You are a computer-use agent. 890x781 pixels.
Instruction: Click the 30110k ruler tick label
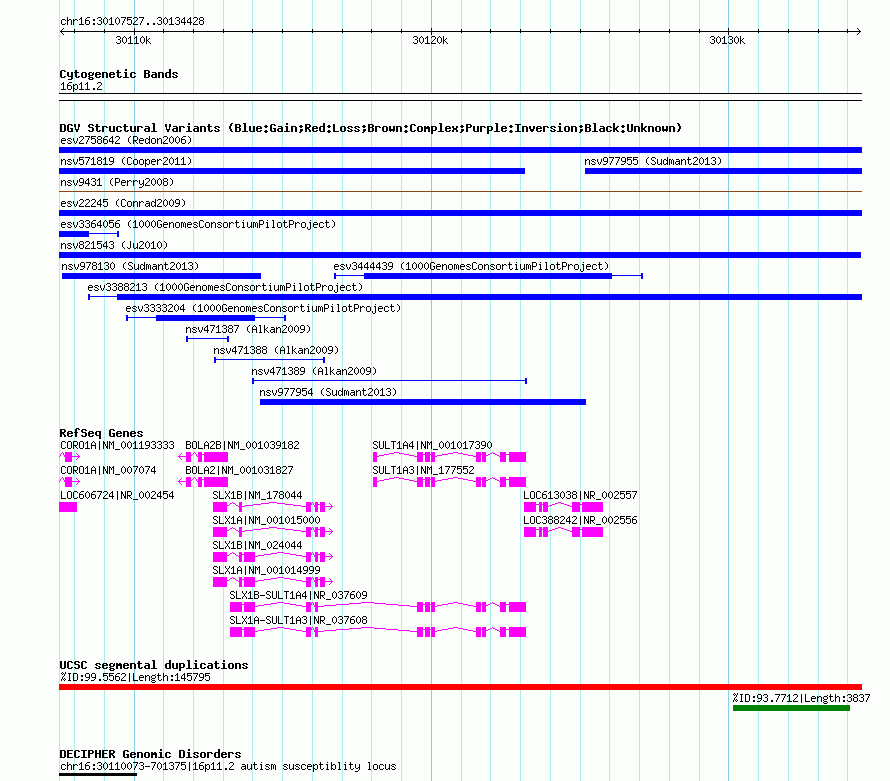pos(133,40)
